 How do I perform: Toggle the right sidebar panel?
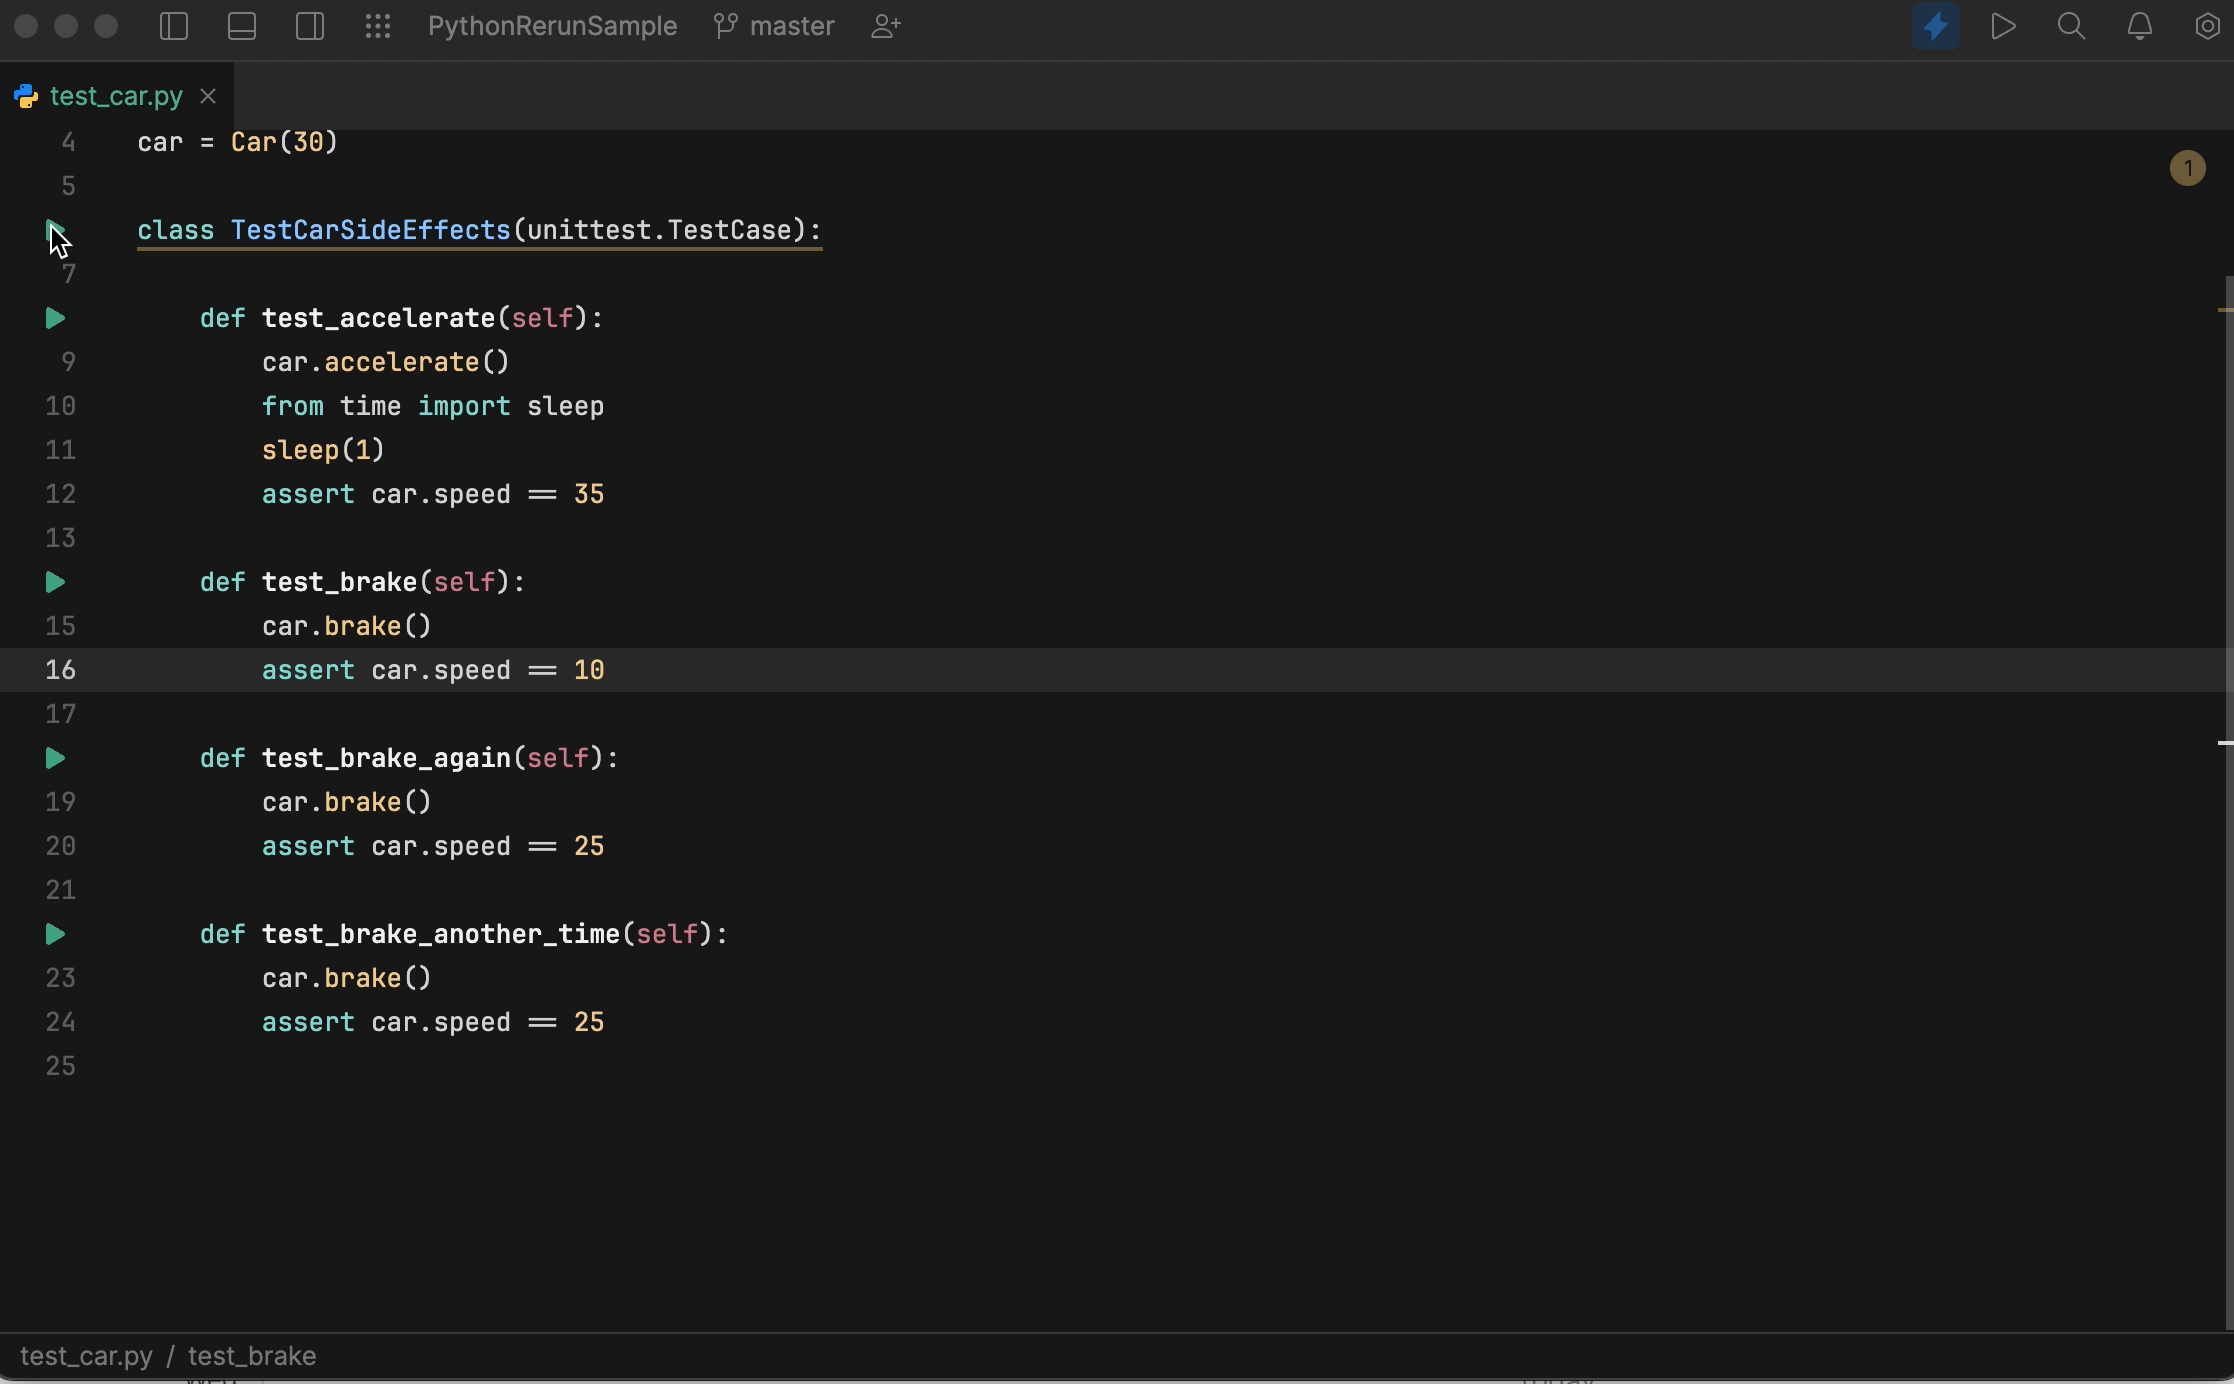(310, 26)
